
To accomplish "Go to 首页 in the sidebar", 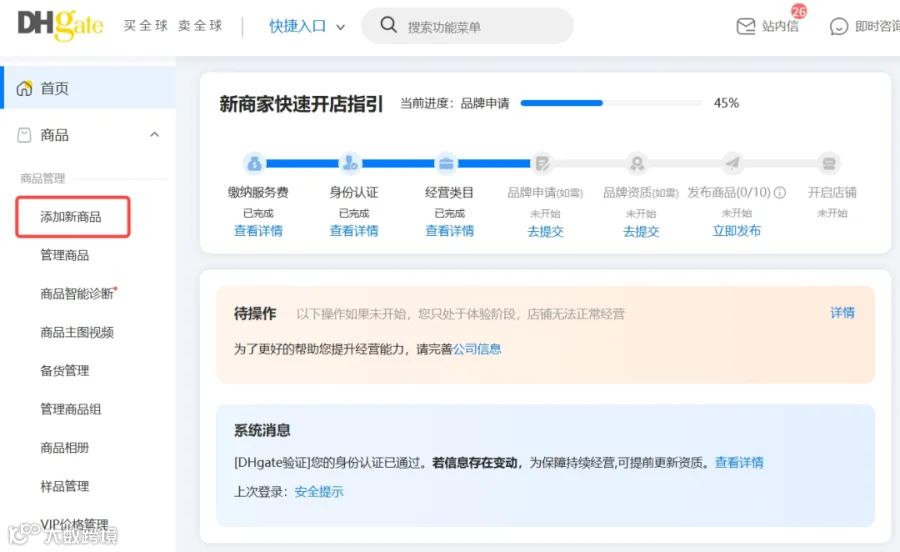I will [x=88, y=88].
